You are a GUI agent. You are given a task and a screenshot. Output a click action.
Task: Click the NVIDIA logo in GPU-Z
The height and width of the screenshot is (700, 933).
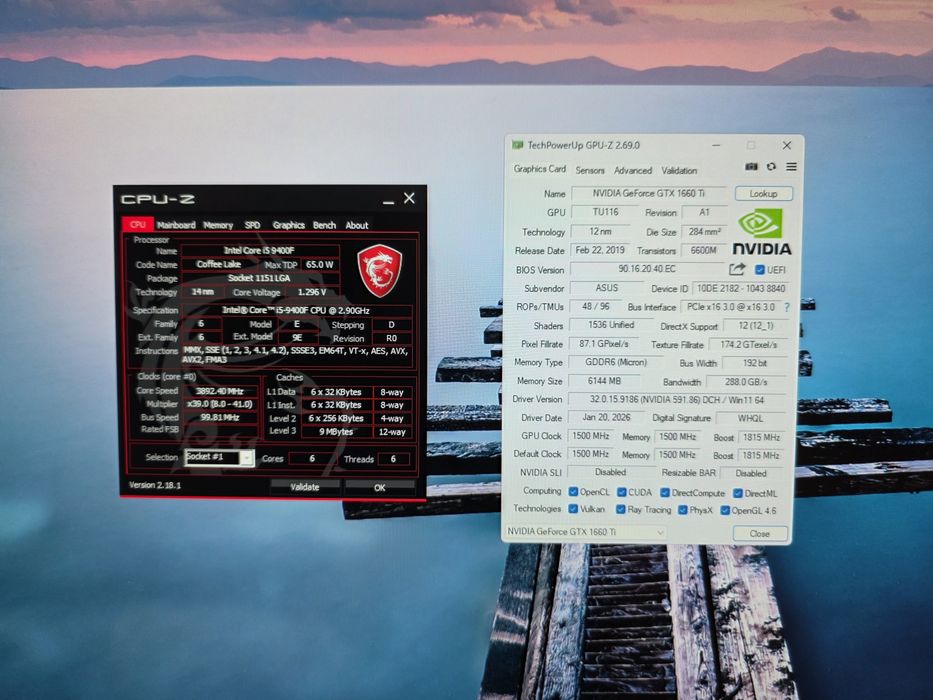pos(761,232)
